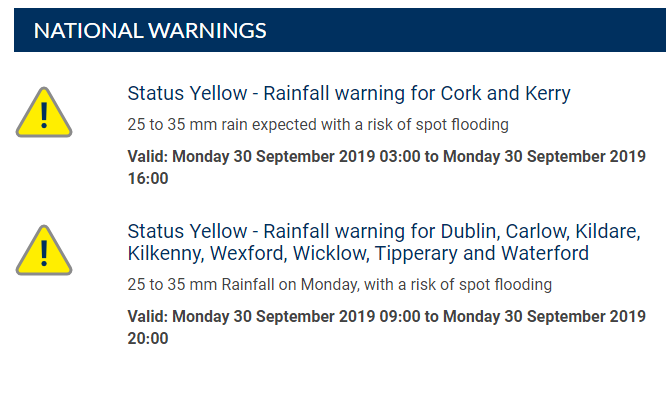The image size is (670, 393).
Task: Open the Rainfall warning for Cork and Kerry title
Action: (349, 94)
